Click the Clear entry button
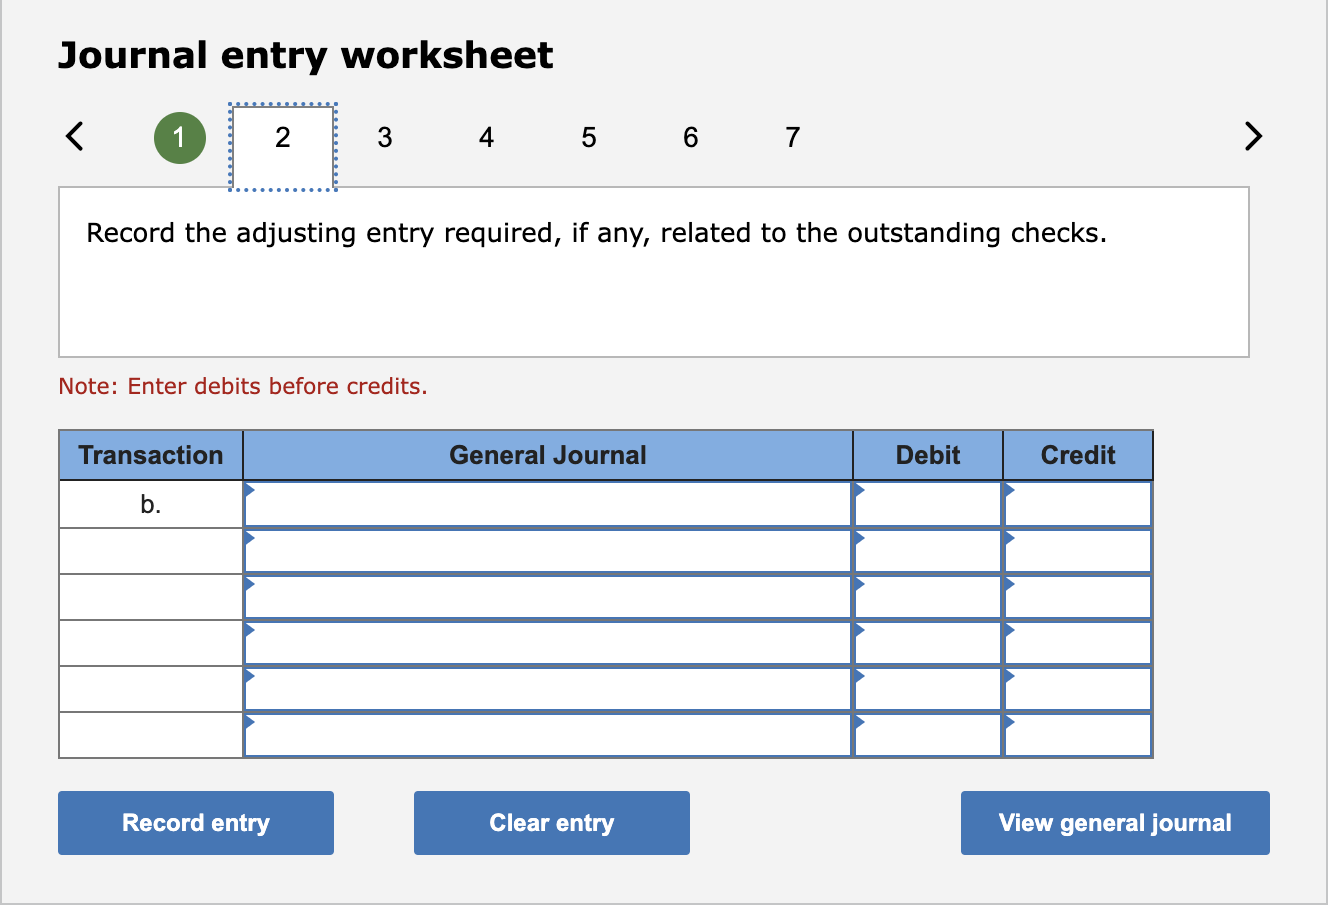The height and width of the screenshot is (914, 1344). click(x=551, y=822)
